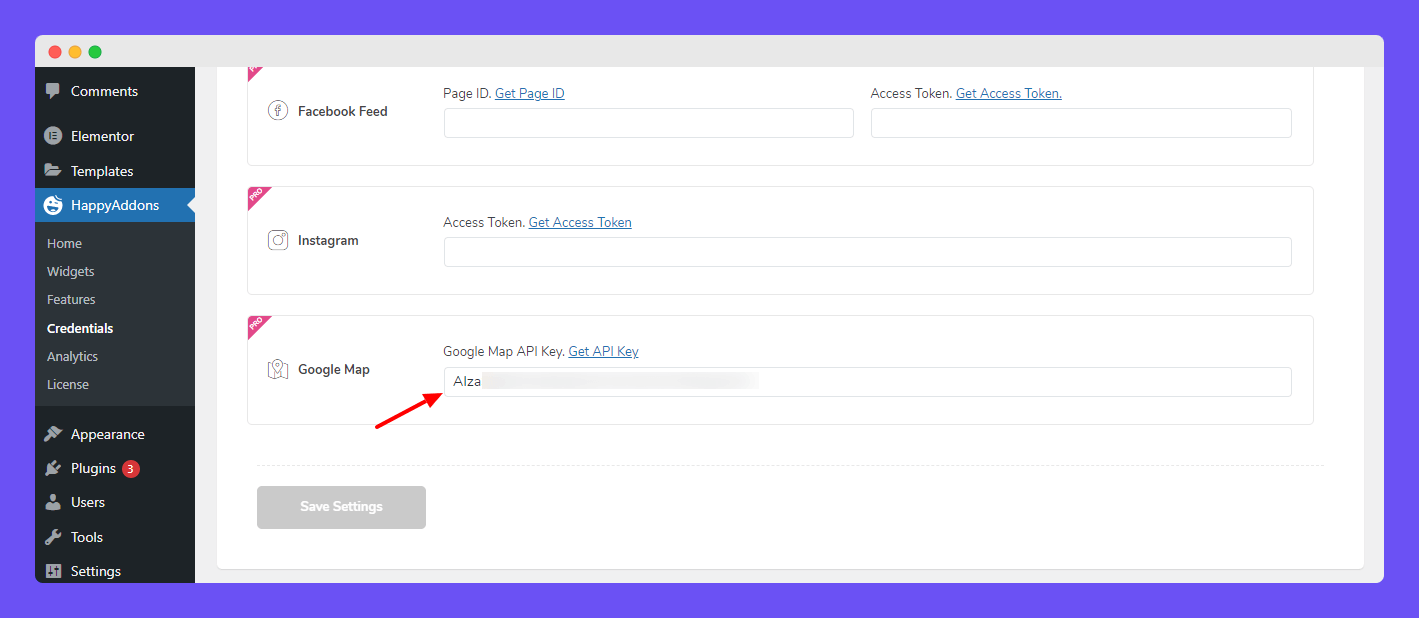
Task: Click the Facebook Feed icon
Action: coord(278,111)
